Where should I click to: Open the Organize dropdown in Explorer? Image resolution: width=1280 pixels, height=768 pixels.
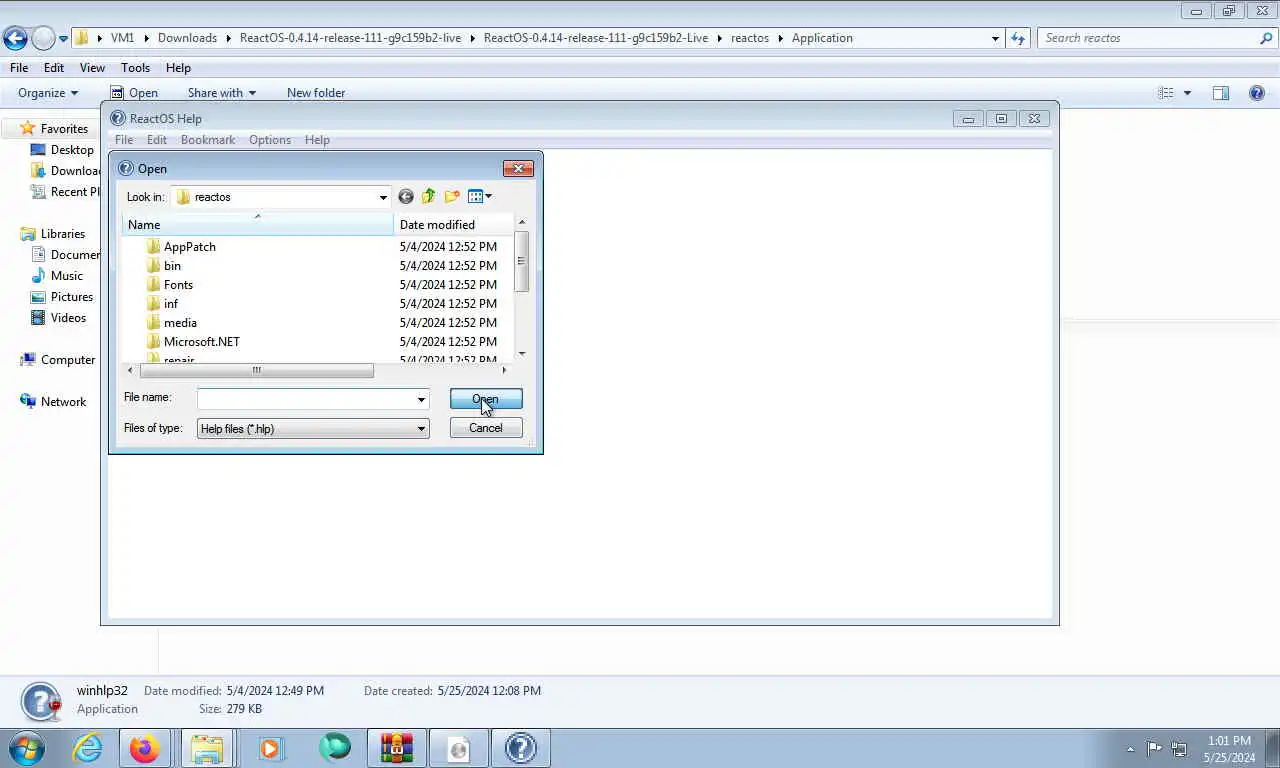(48, 93)
